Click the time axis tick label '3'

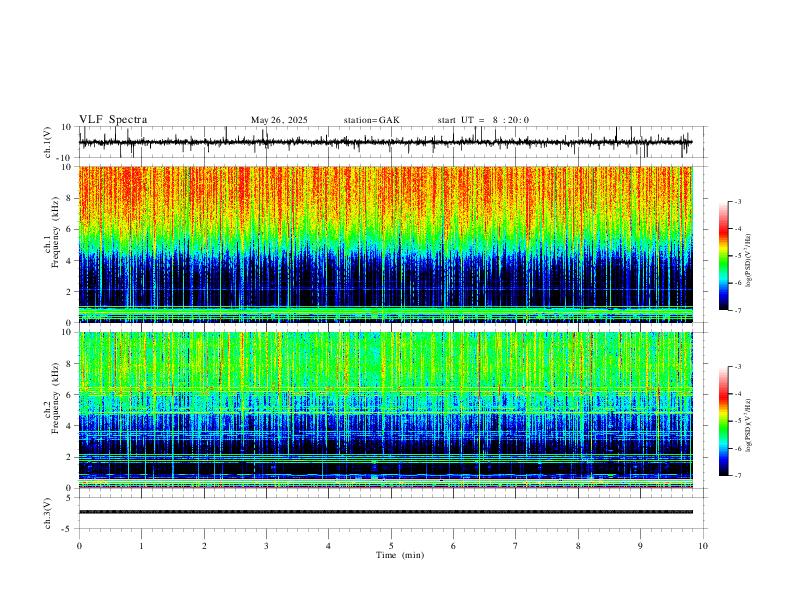(x=266, y=546)
